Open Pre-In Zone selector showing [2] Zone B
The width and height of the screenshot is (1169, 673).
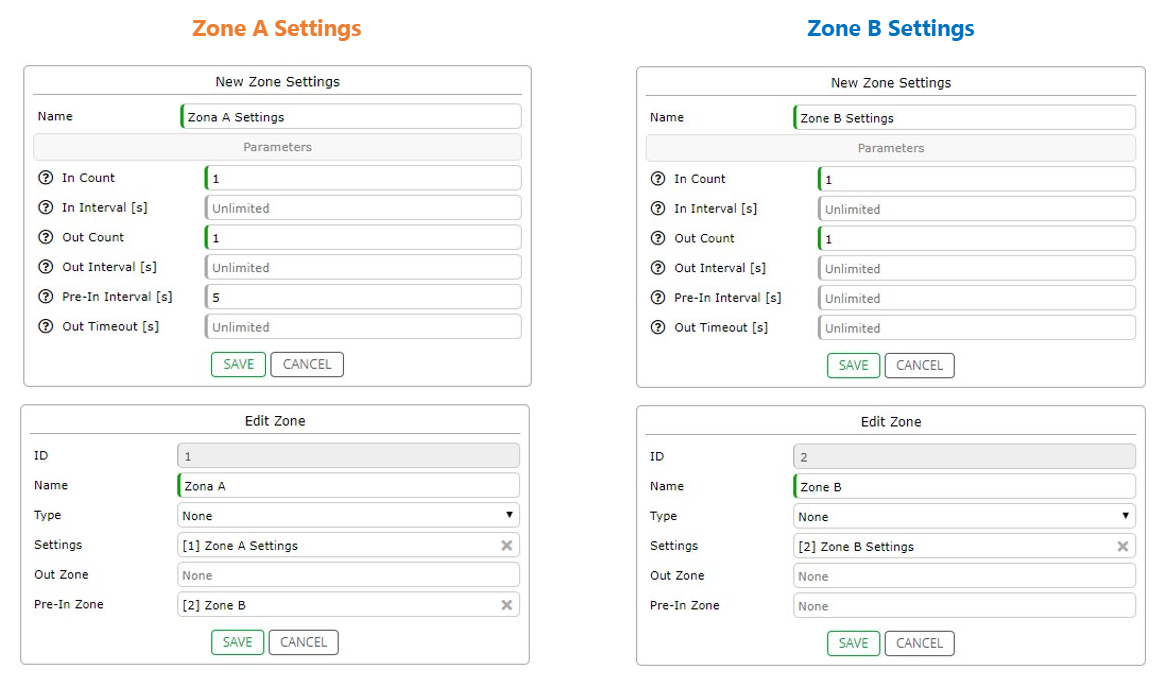348,604
